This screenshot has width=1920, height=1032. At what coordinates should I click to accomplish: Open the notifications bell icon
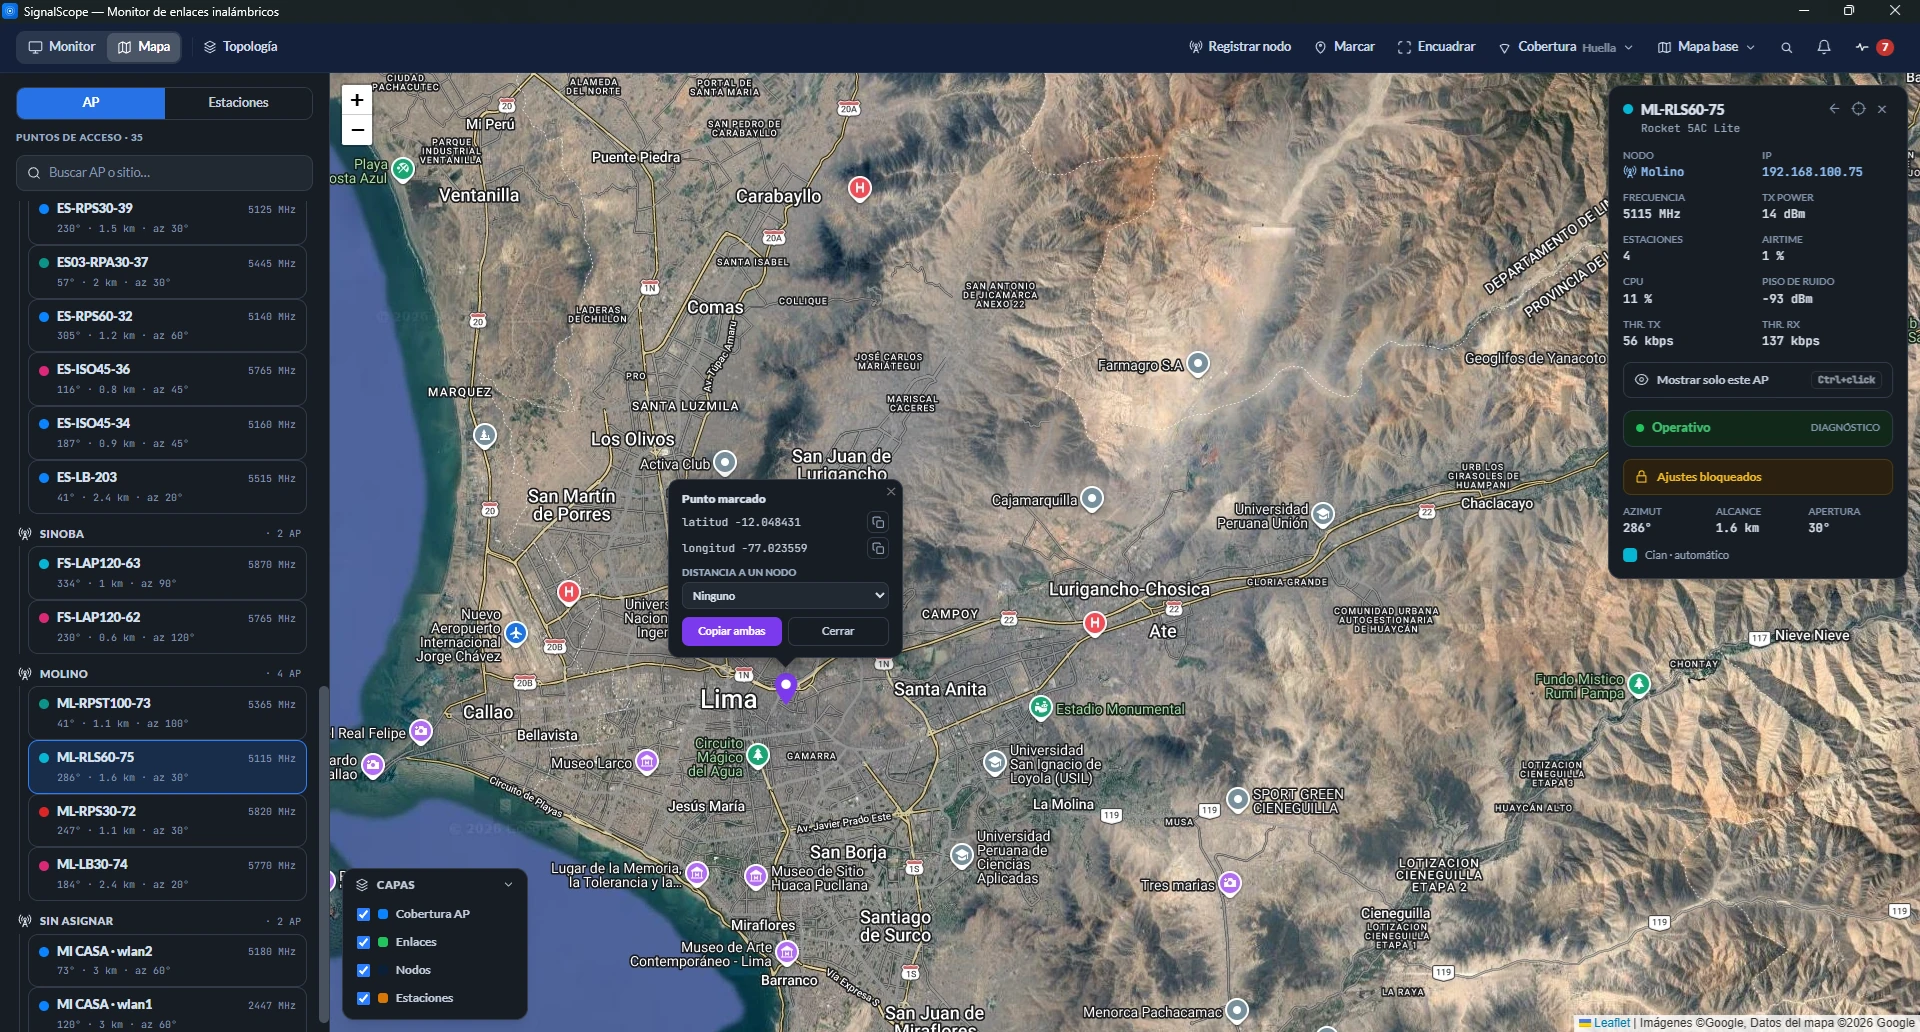1824,47
